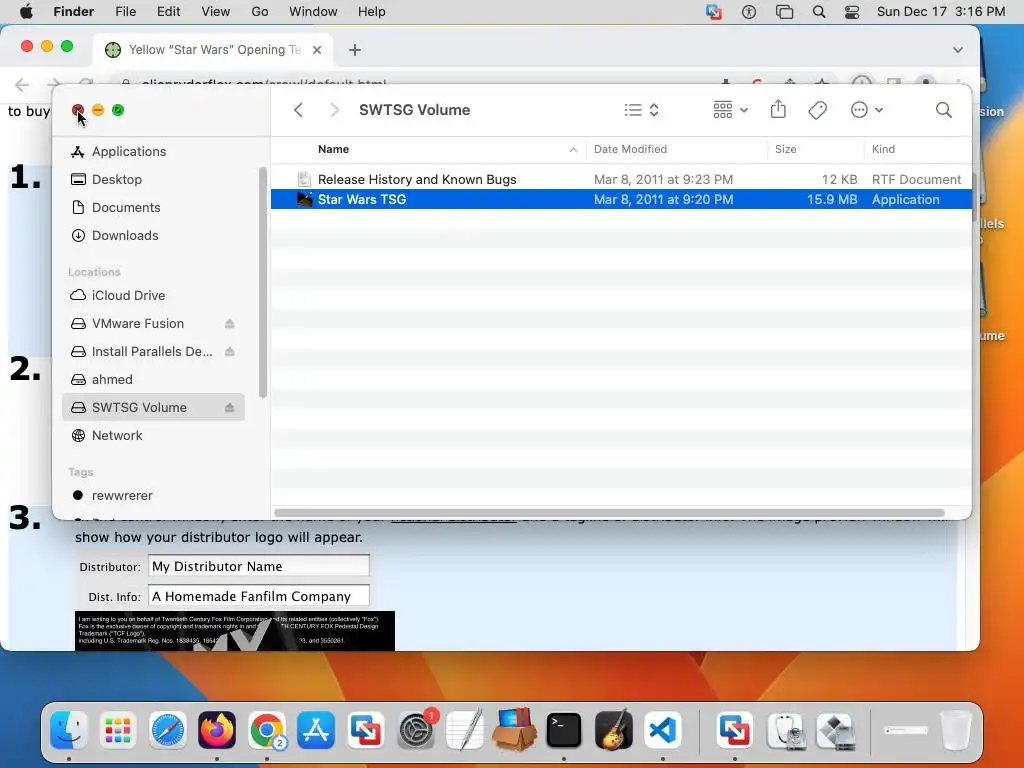Click the Distributor input field
The width and height of the screenshot is (1024, 768).
pyautogui.click(x=259, y=566)
